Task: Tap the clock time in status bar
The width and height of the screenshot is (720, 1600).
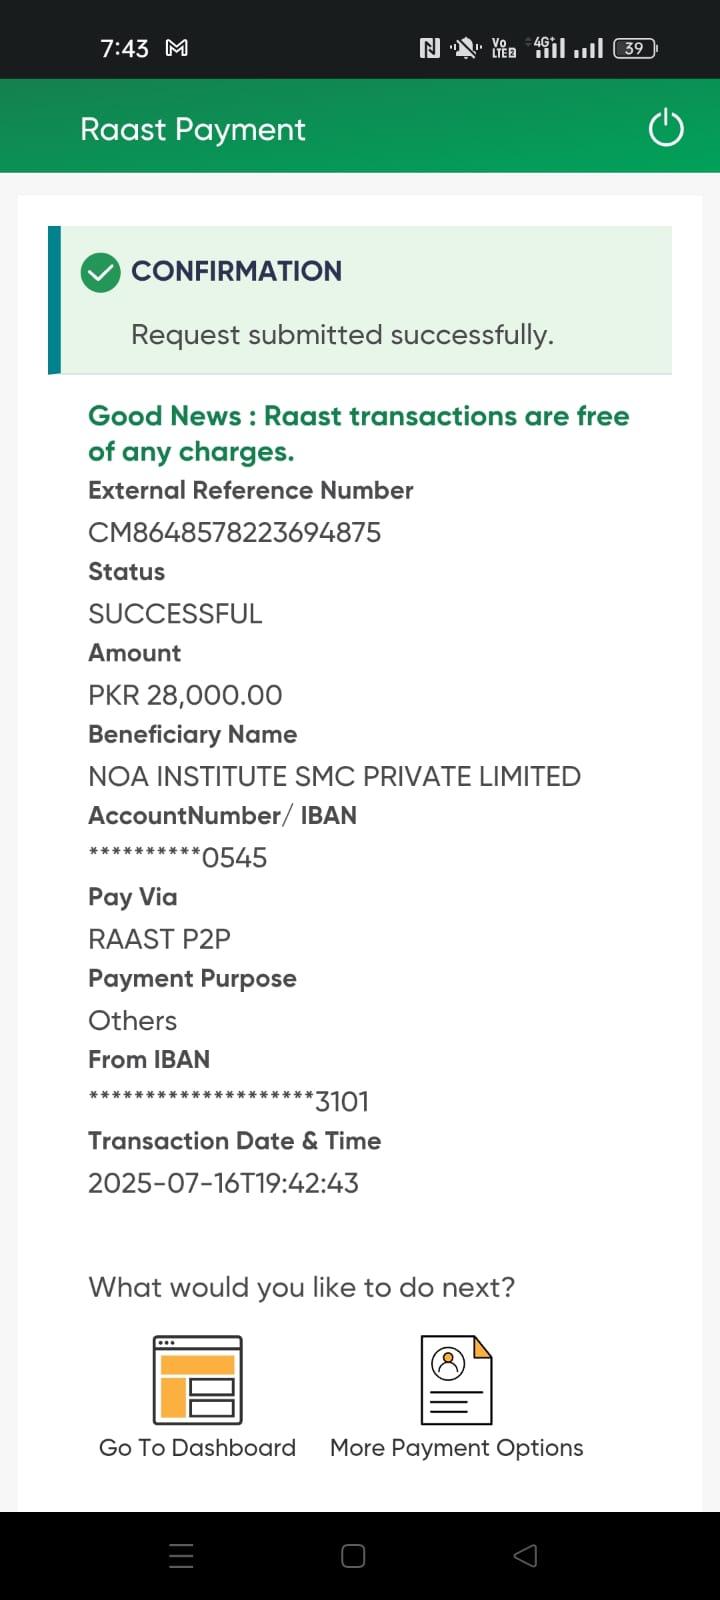Action: pos(124,48)
